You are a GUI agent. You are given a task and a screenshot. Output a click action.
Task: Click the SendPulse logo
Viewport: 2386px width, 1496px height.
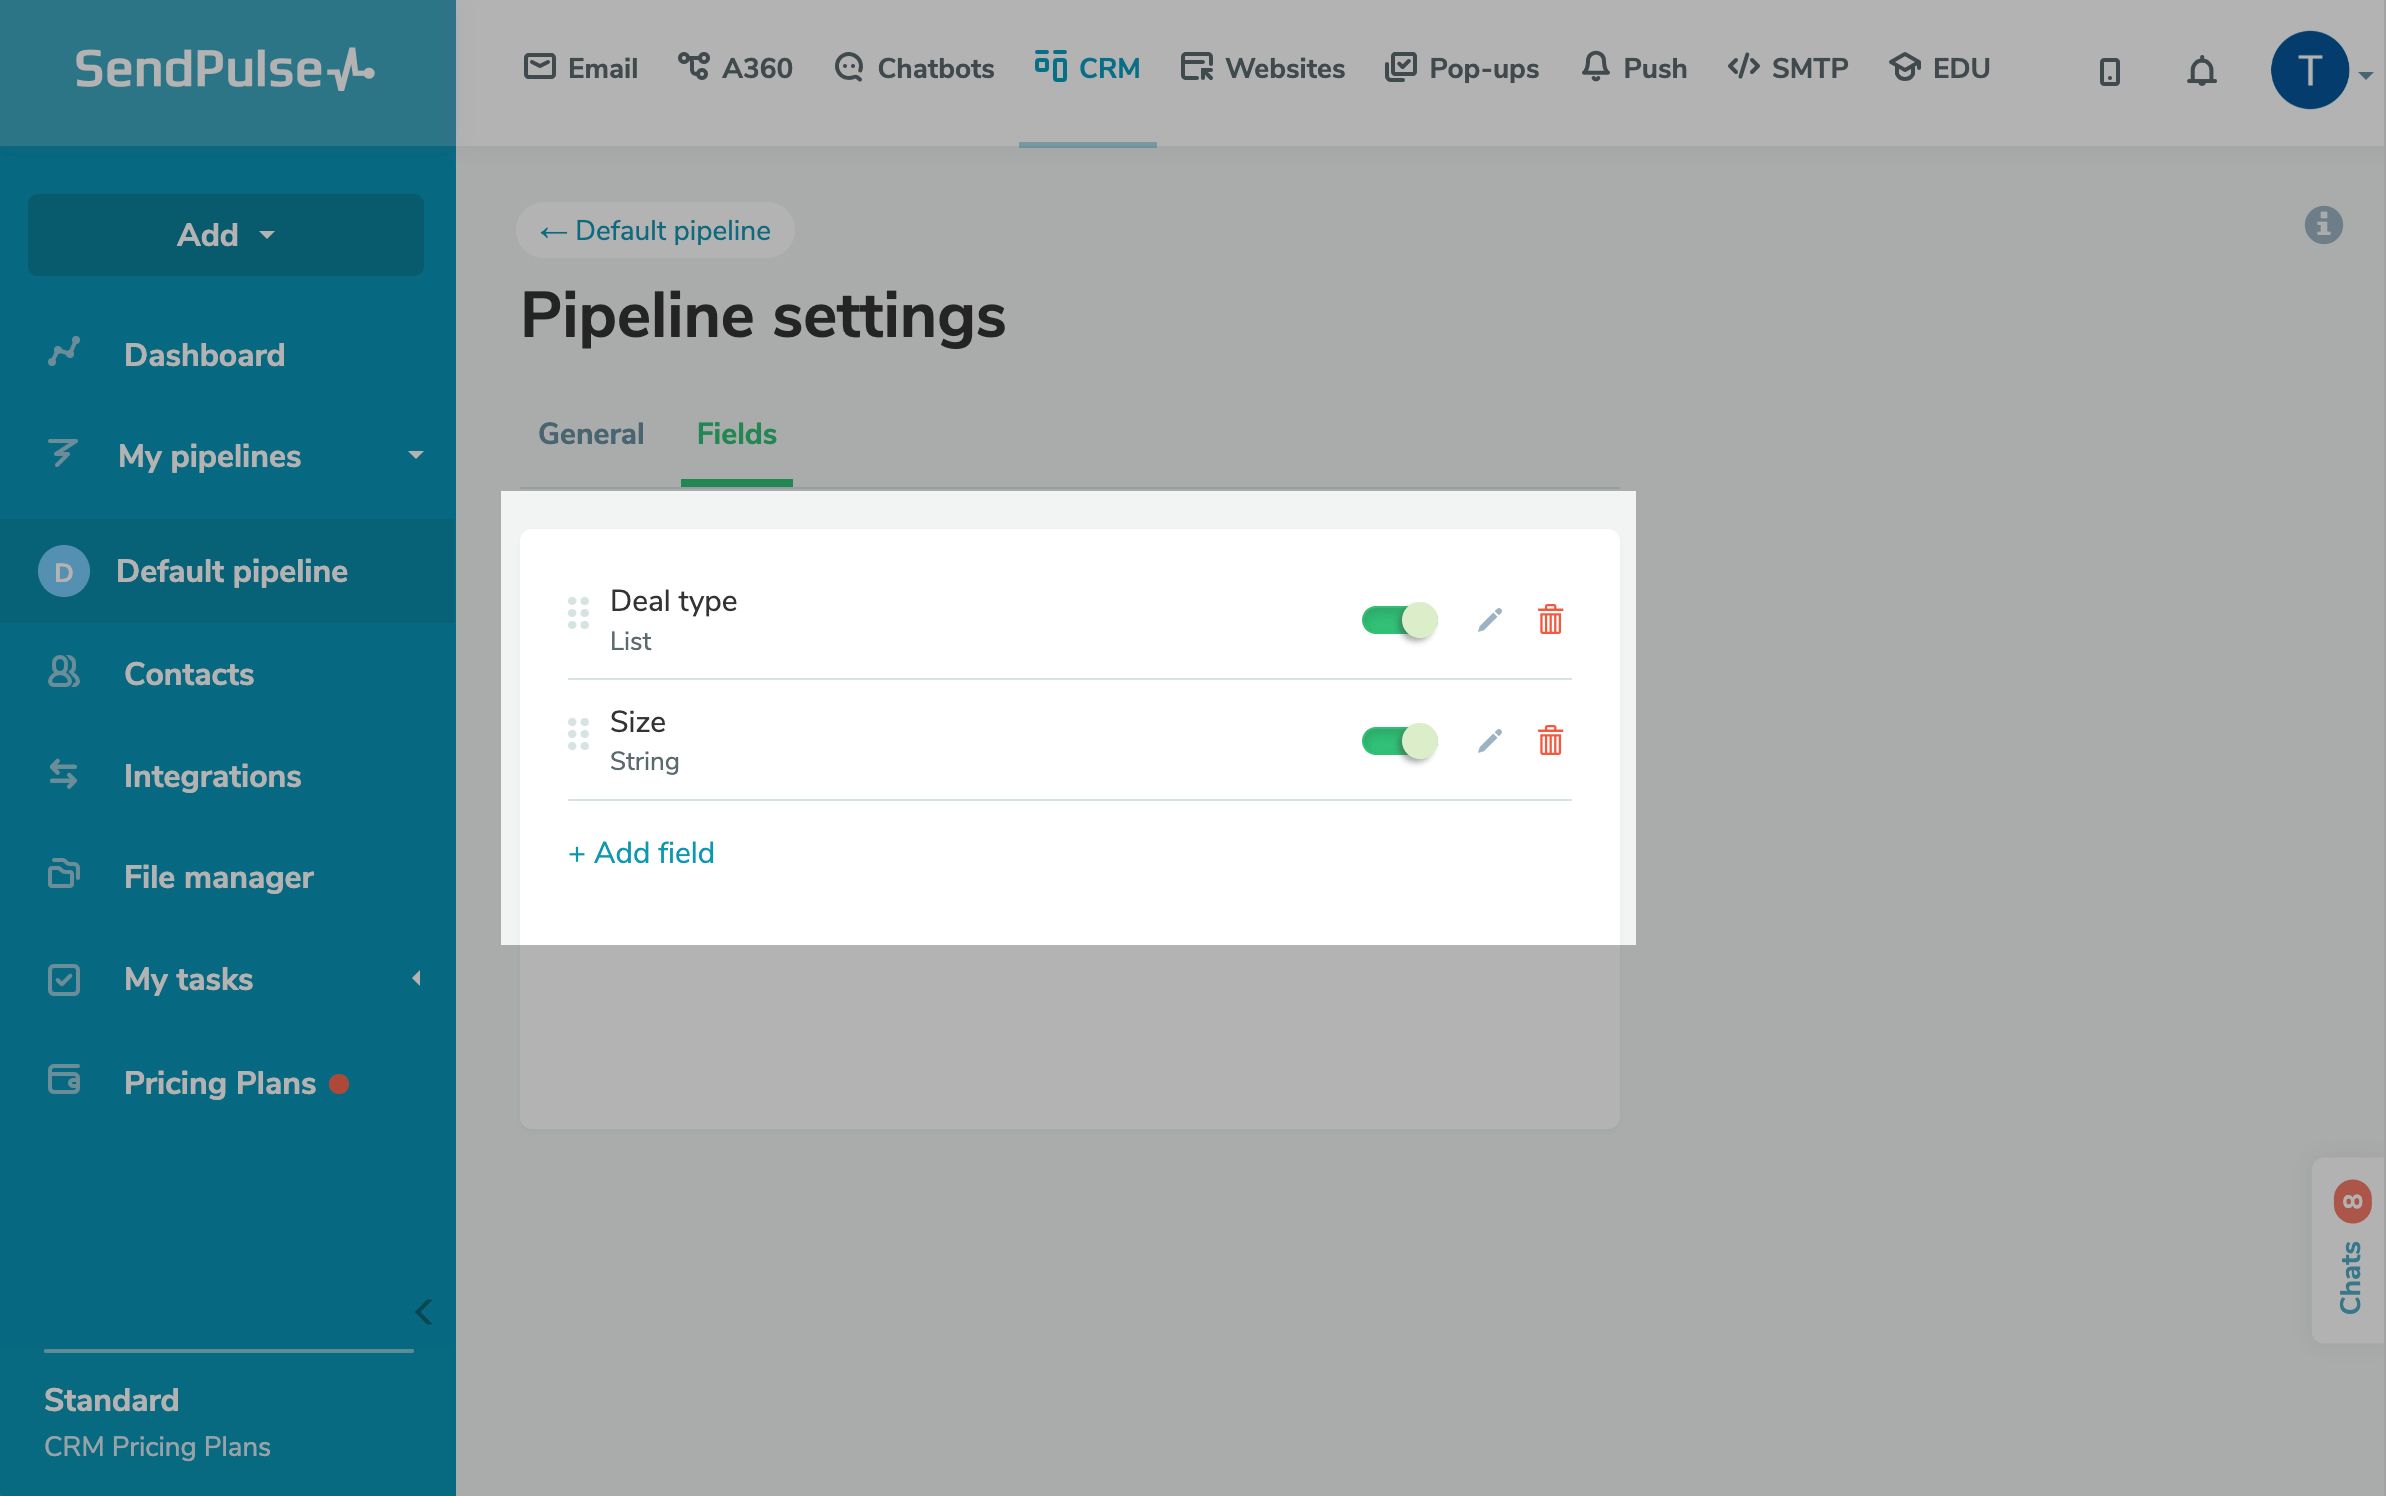225,69
